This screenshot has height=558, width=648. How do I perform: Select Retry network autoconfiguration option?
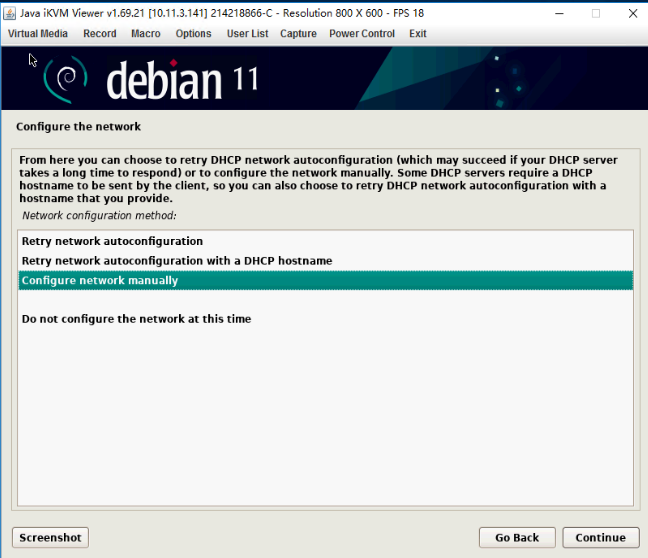[326, 241]
